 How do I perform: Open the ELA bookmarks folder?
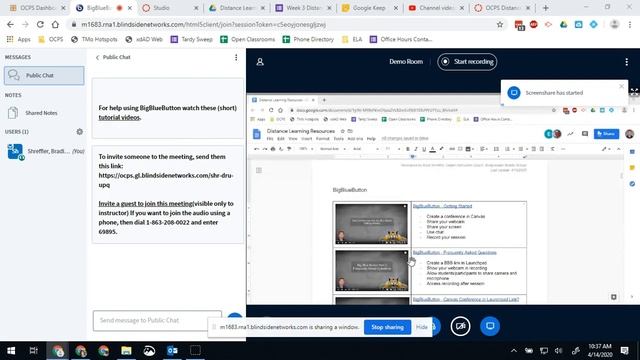pos(352,39)
